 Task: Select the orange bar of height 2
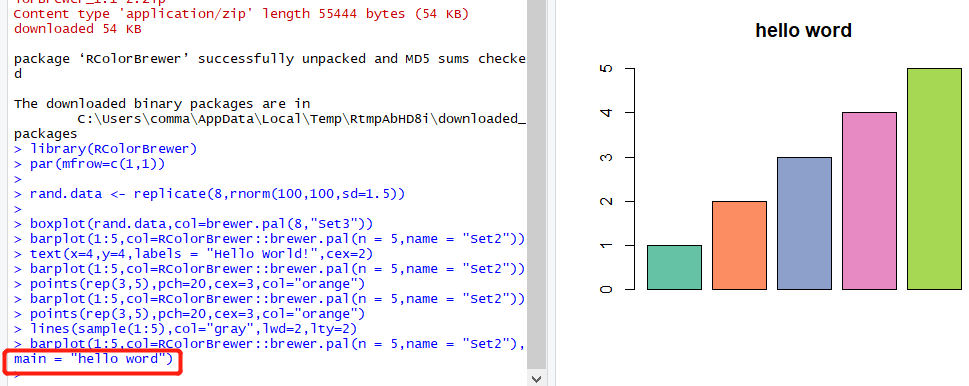(739, 245)
